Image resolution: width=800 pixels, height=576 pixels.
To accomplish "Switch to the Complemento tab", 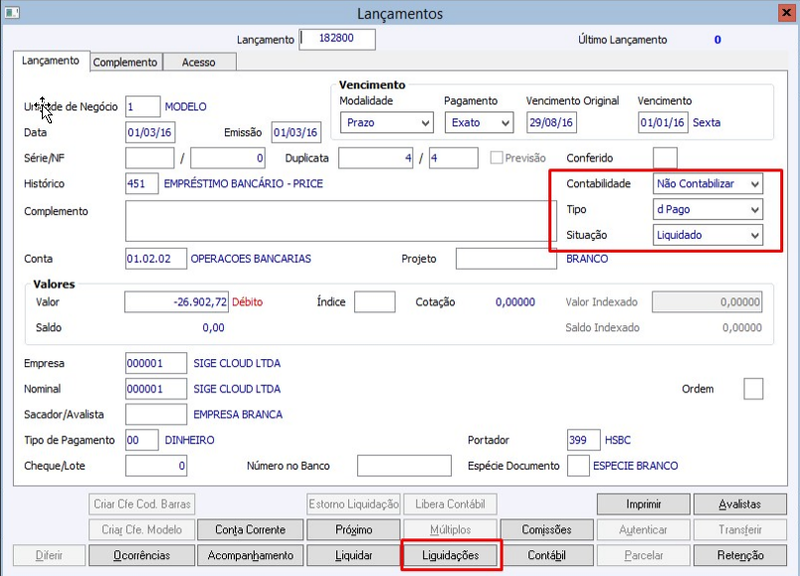I will point(126,62).
